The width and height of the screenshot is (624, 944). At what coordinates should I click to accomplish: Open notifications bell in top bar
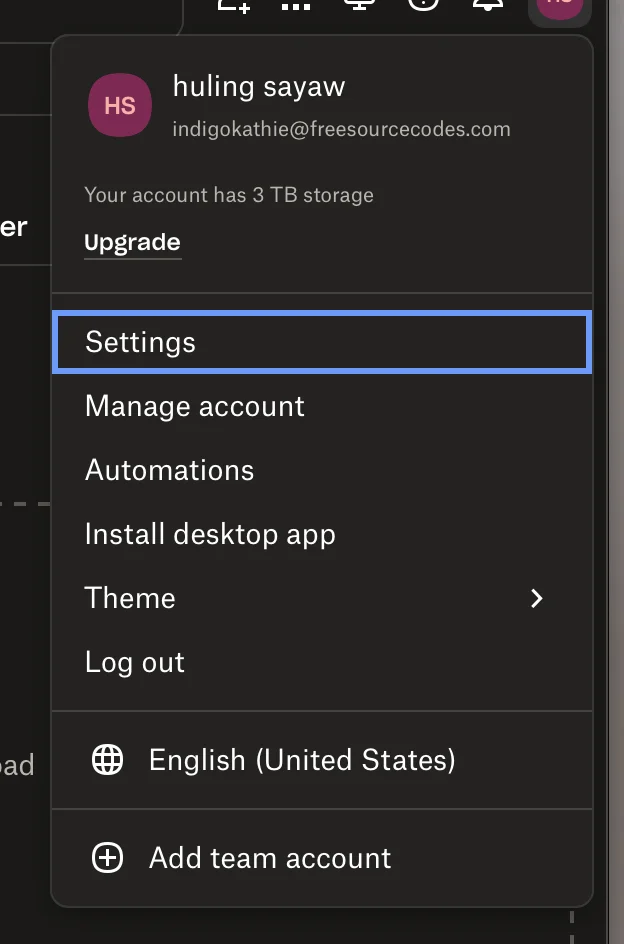(487, 3)
